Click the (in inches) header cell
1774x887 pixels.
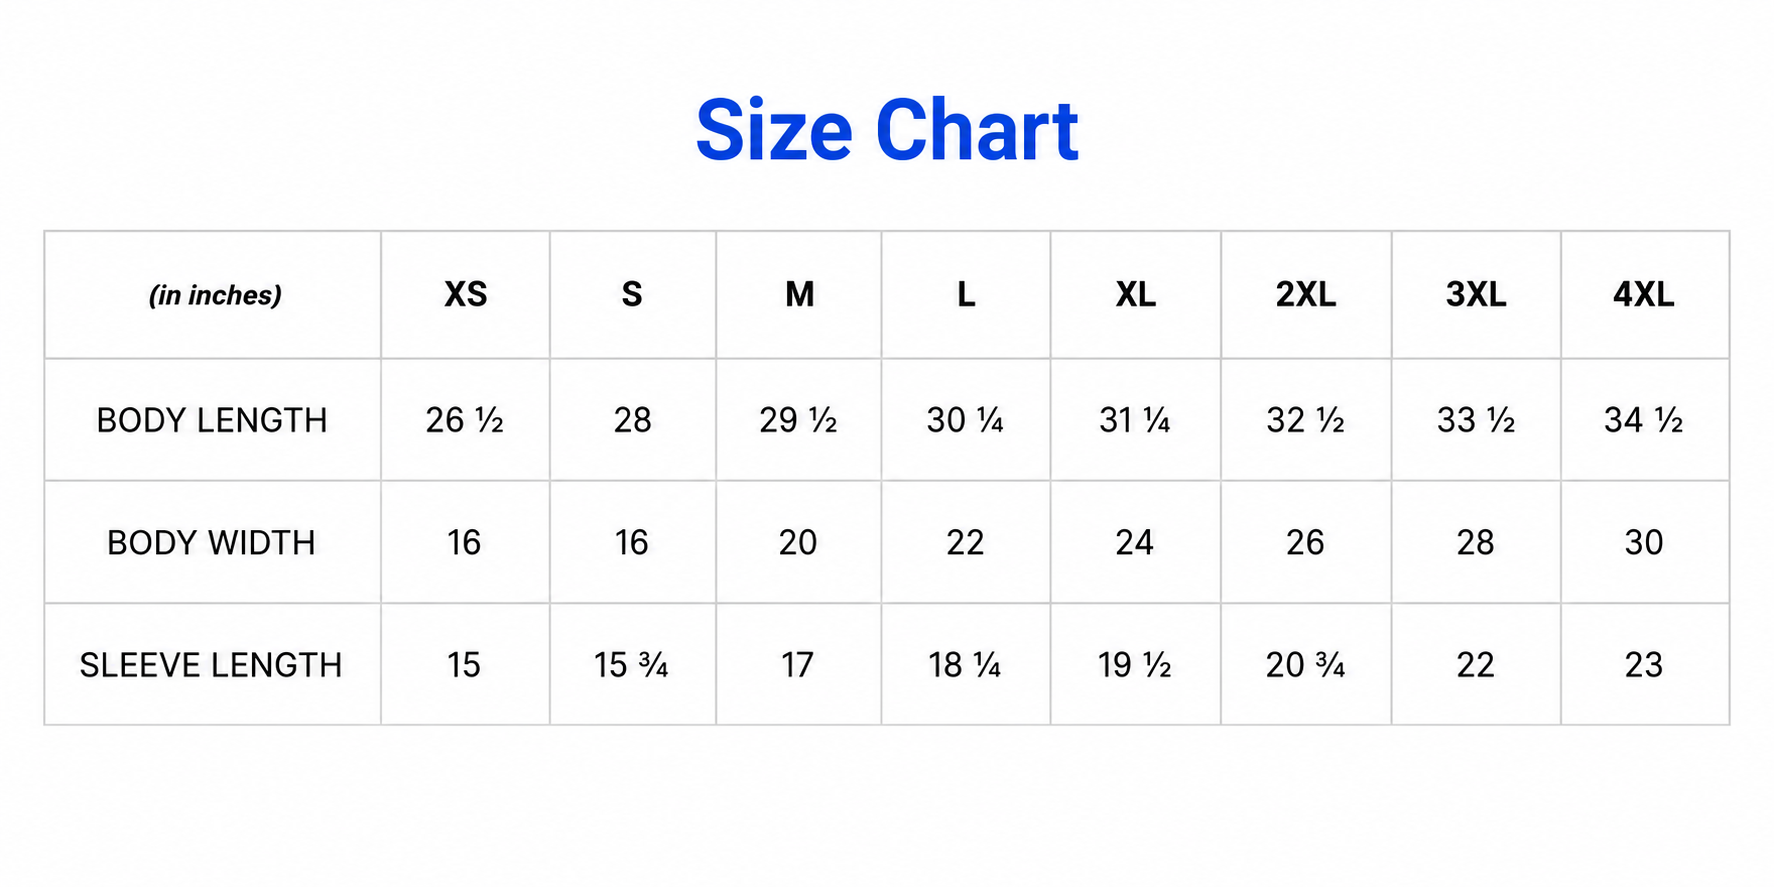point(215,295)
